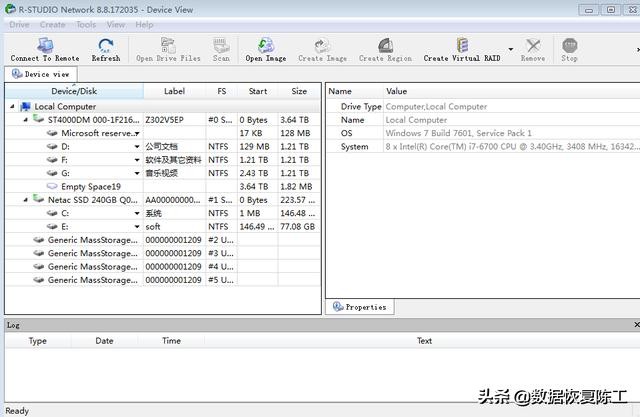Open dropdown arrow next to E: partition

[137, 227]
